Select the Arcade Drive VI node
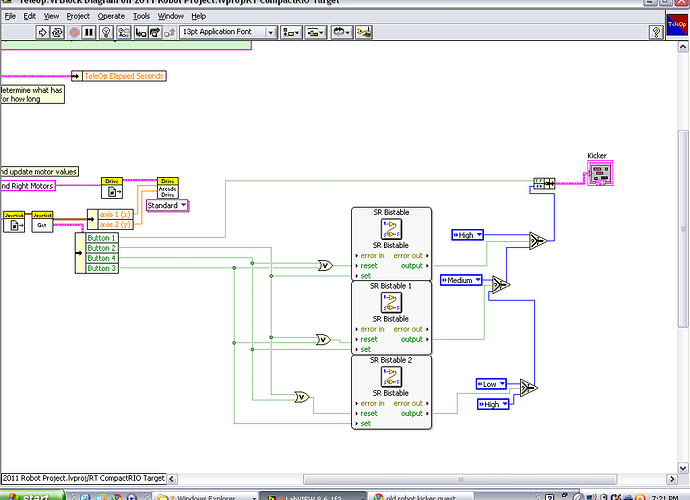The height and width of the screenshot is (500, 690). 168,188
